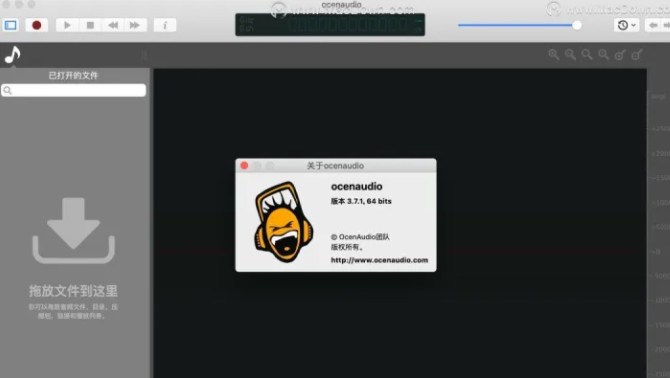Focus the opened-files search field
Image resolution: width=670 pixels, height=378 pixels.
point(73,90)
